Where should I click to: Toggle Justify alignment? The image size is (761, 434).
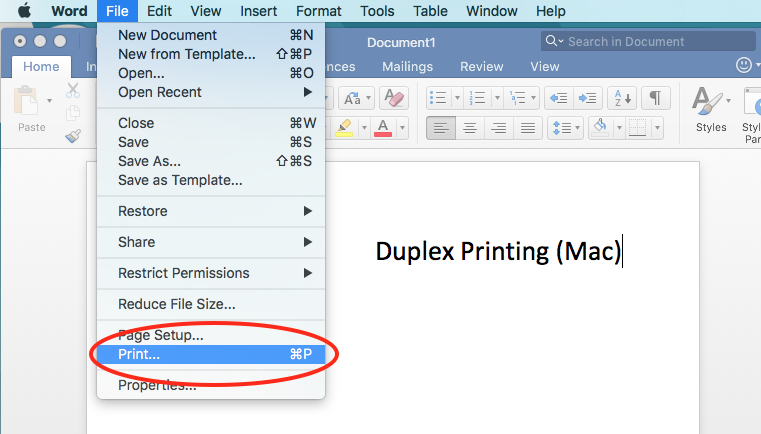pos(528,128)
